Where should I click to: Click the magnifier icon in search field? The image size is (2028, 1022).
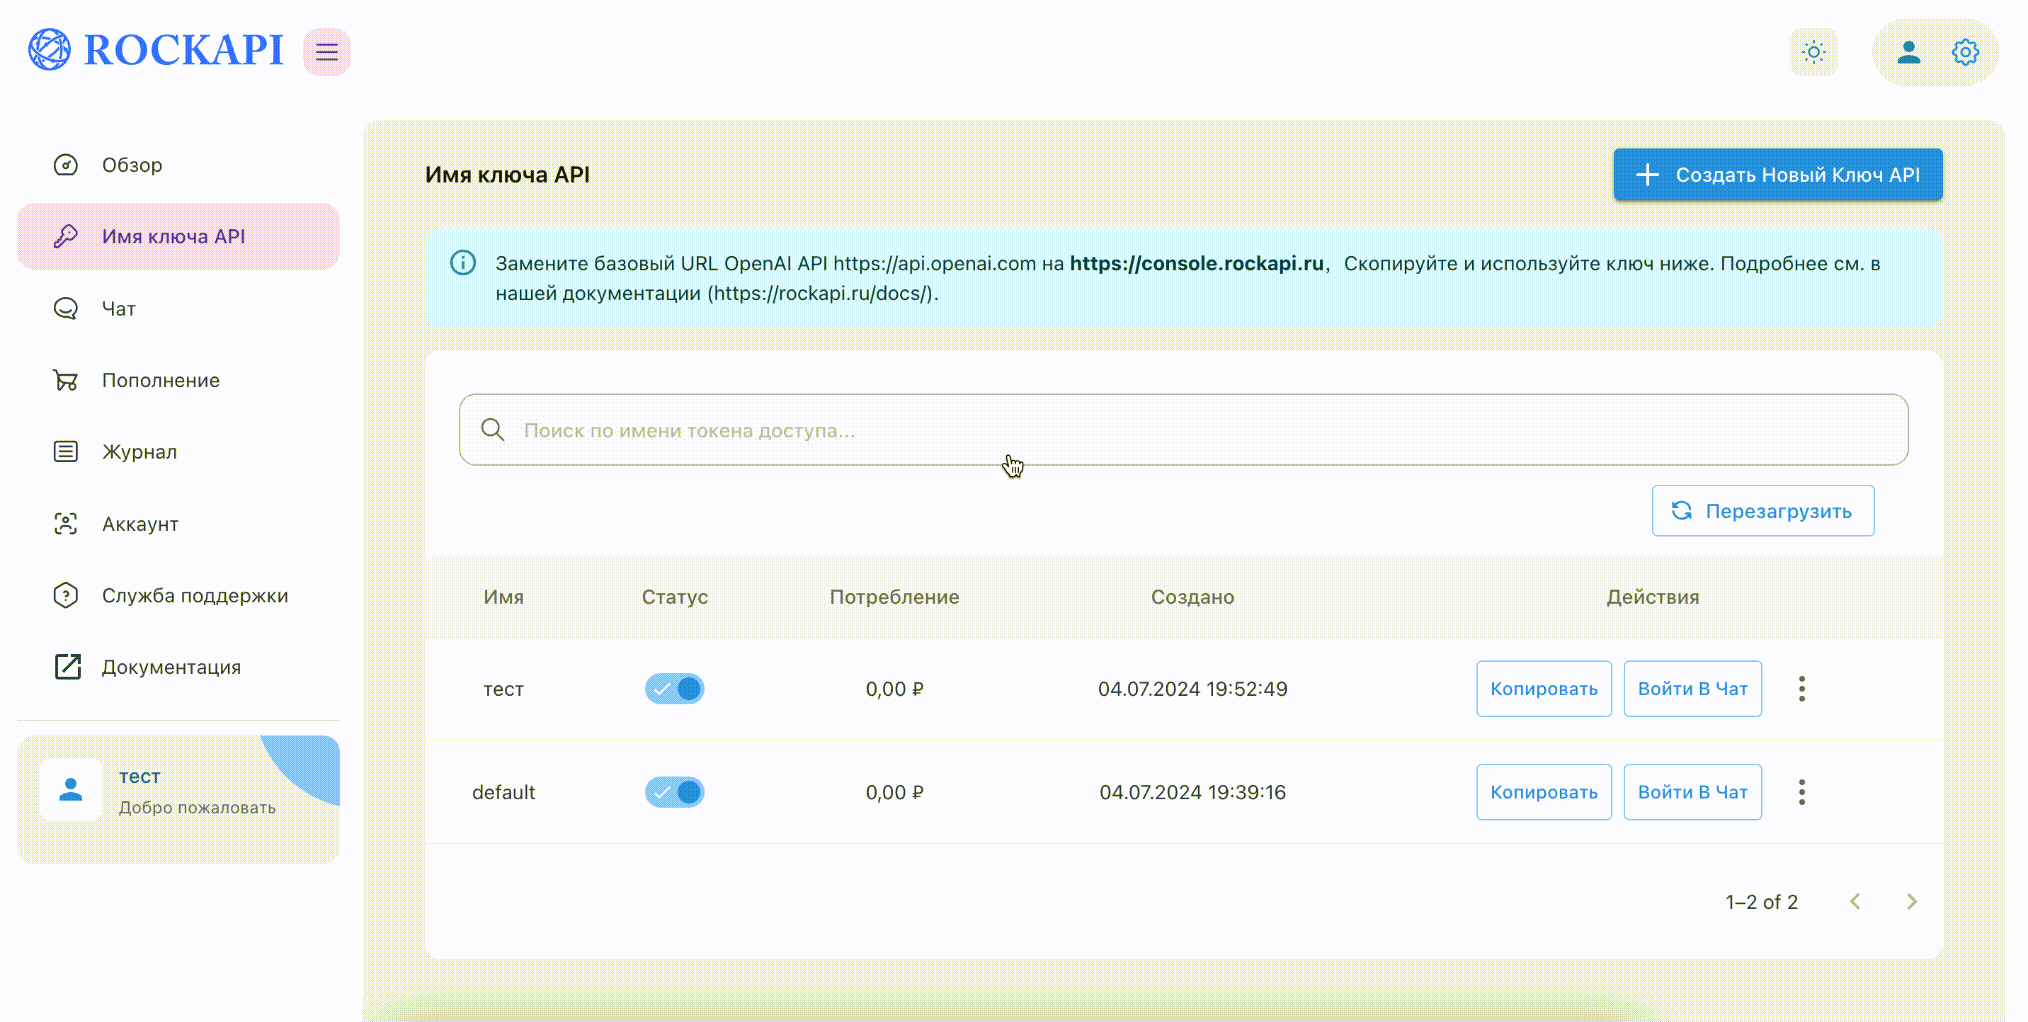click(x=492, y=430)
